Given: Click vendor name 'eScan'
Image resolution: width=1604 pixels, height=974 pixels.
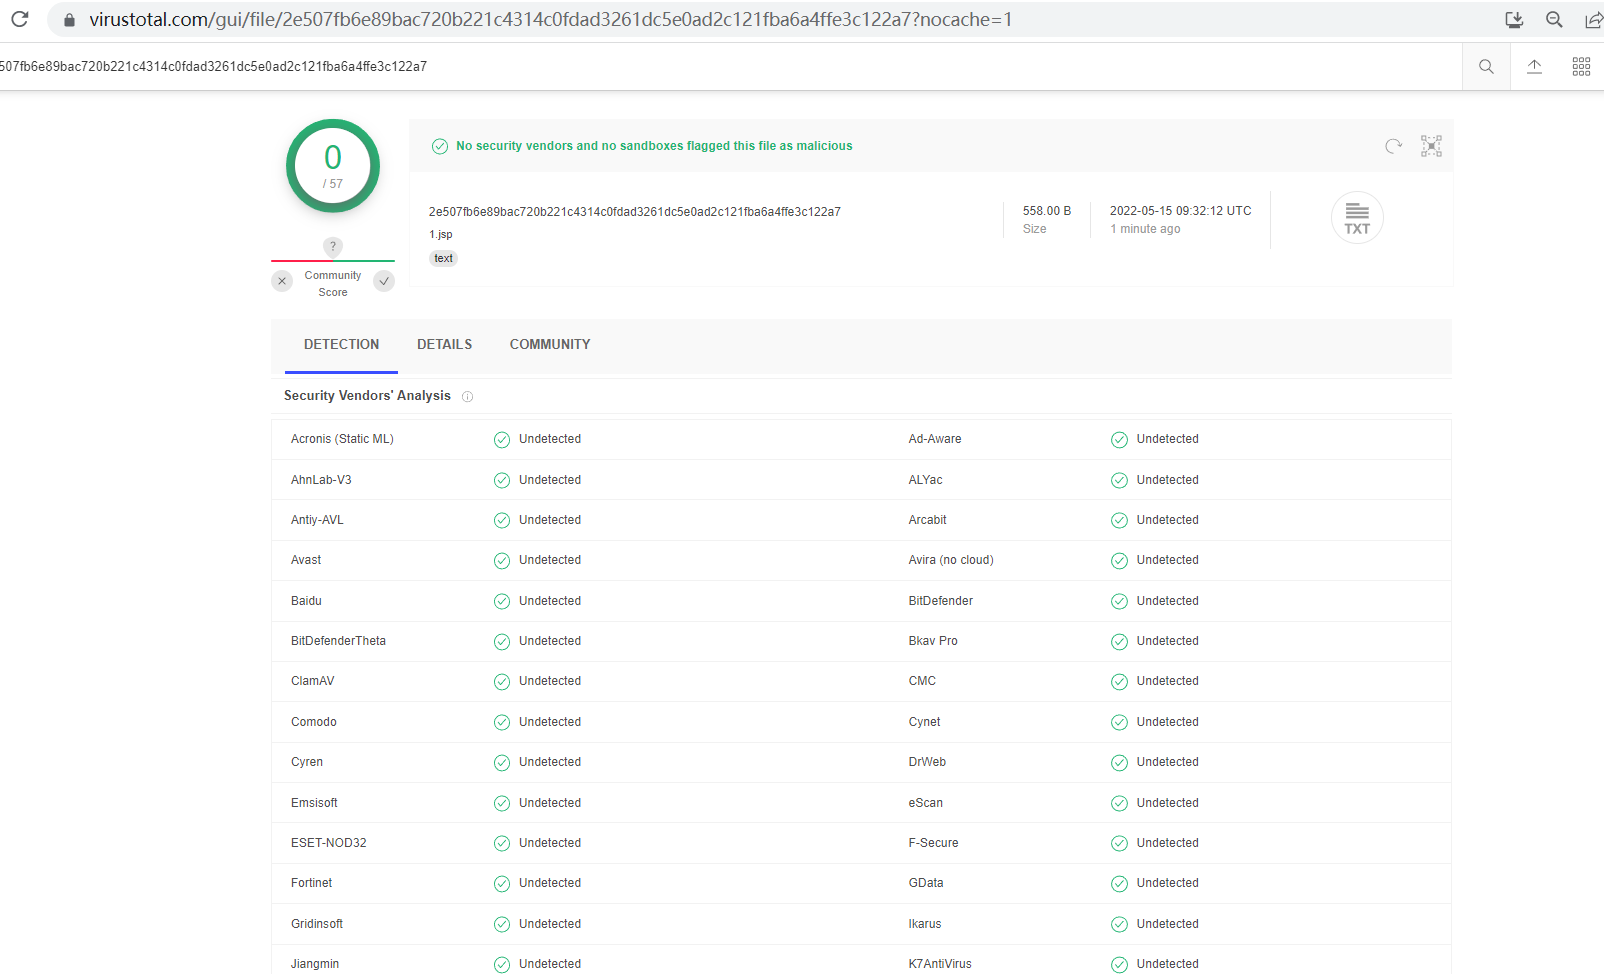Looking at the screenshot, I should (925, 803).
